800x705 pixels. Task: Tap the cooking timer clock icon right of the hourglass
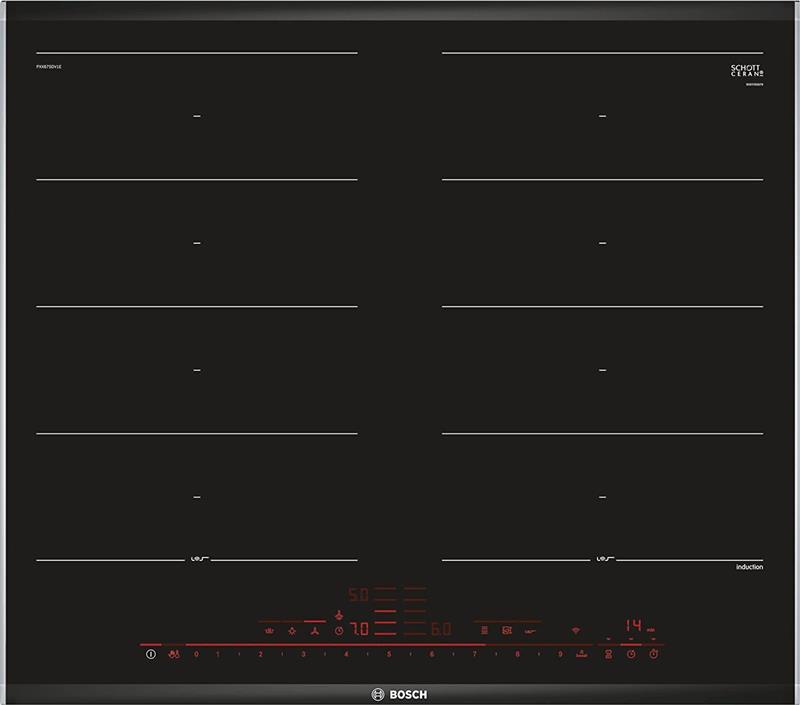[631, 654]
